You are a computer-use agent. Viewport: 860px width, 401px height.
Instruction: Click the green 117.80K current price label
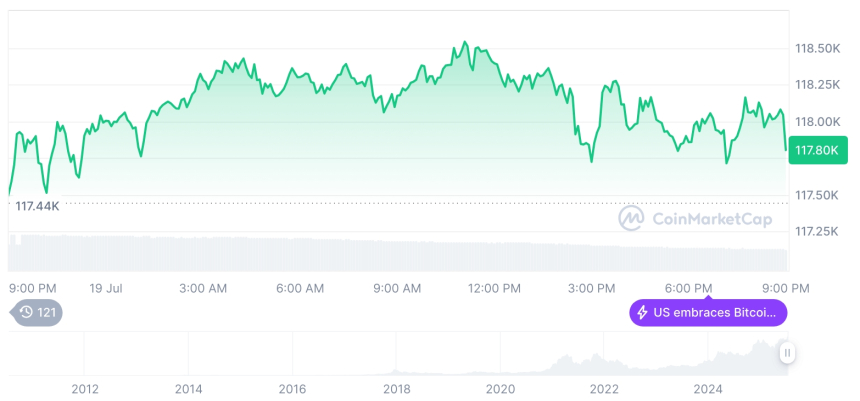pos(816,151)
